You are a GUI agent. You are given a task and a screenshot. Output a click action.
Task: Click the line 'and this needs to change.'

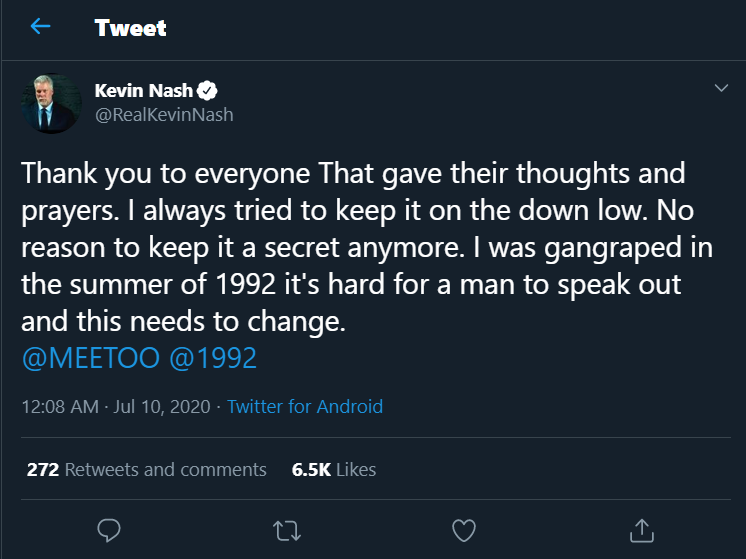[x=183, y=322]
